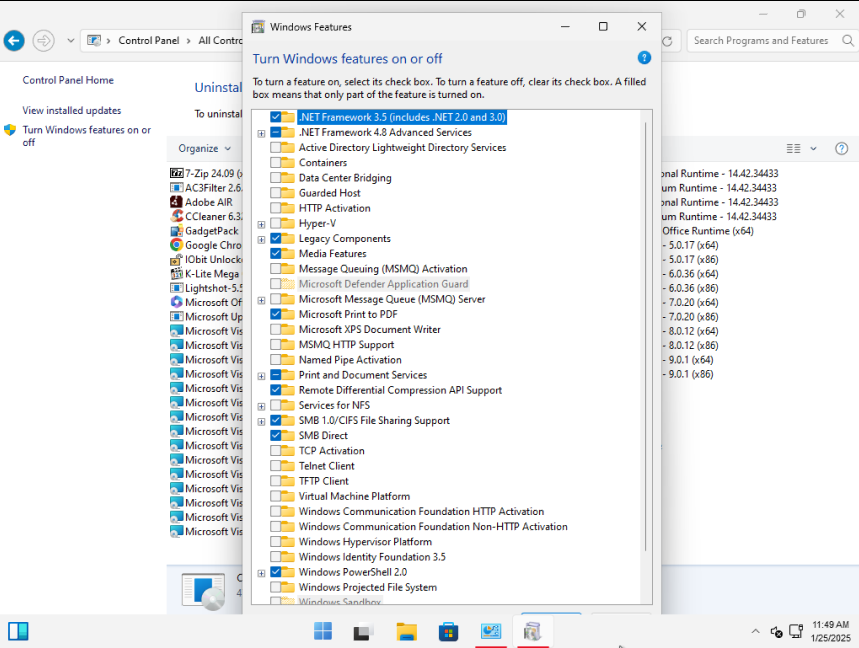Image resolution: width=859 pixels, height=648 pixels.
Task: Select the AC3Filter program icon
Action: click(x=176, y=188)
